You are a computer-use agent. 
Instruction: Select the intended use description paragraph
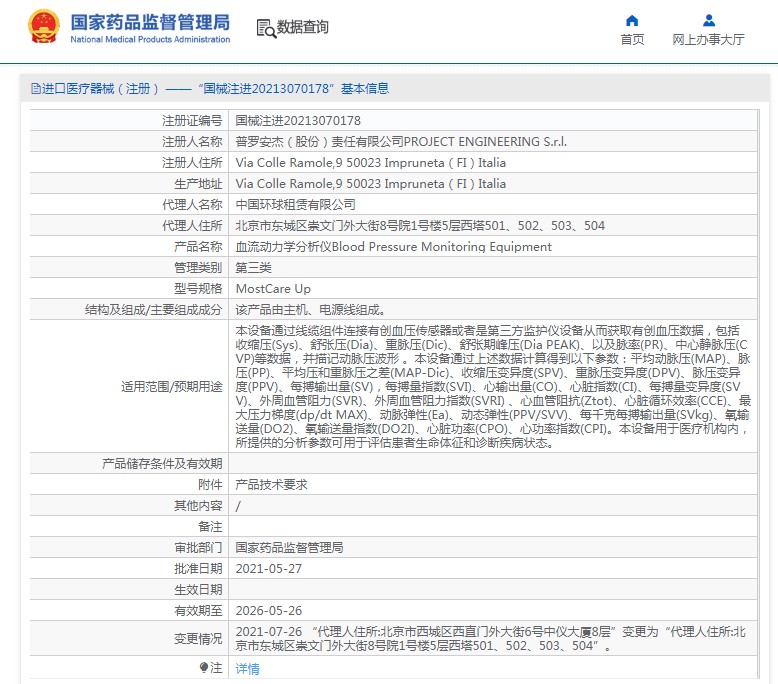click(x=493, y=386)
